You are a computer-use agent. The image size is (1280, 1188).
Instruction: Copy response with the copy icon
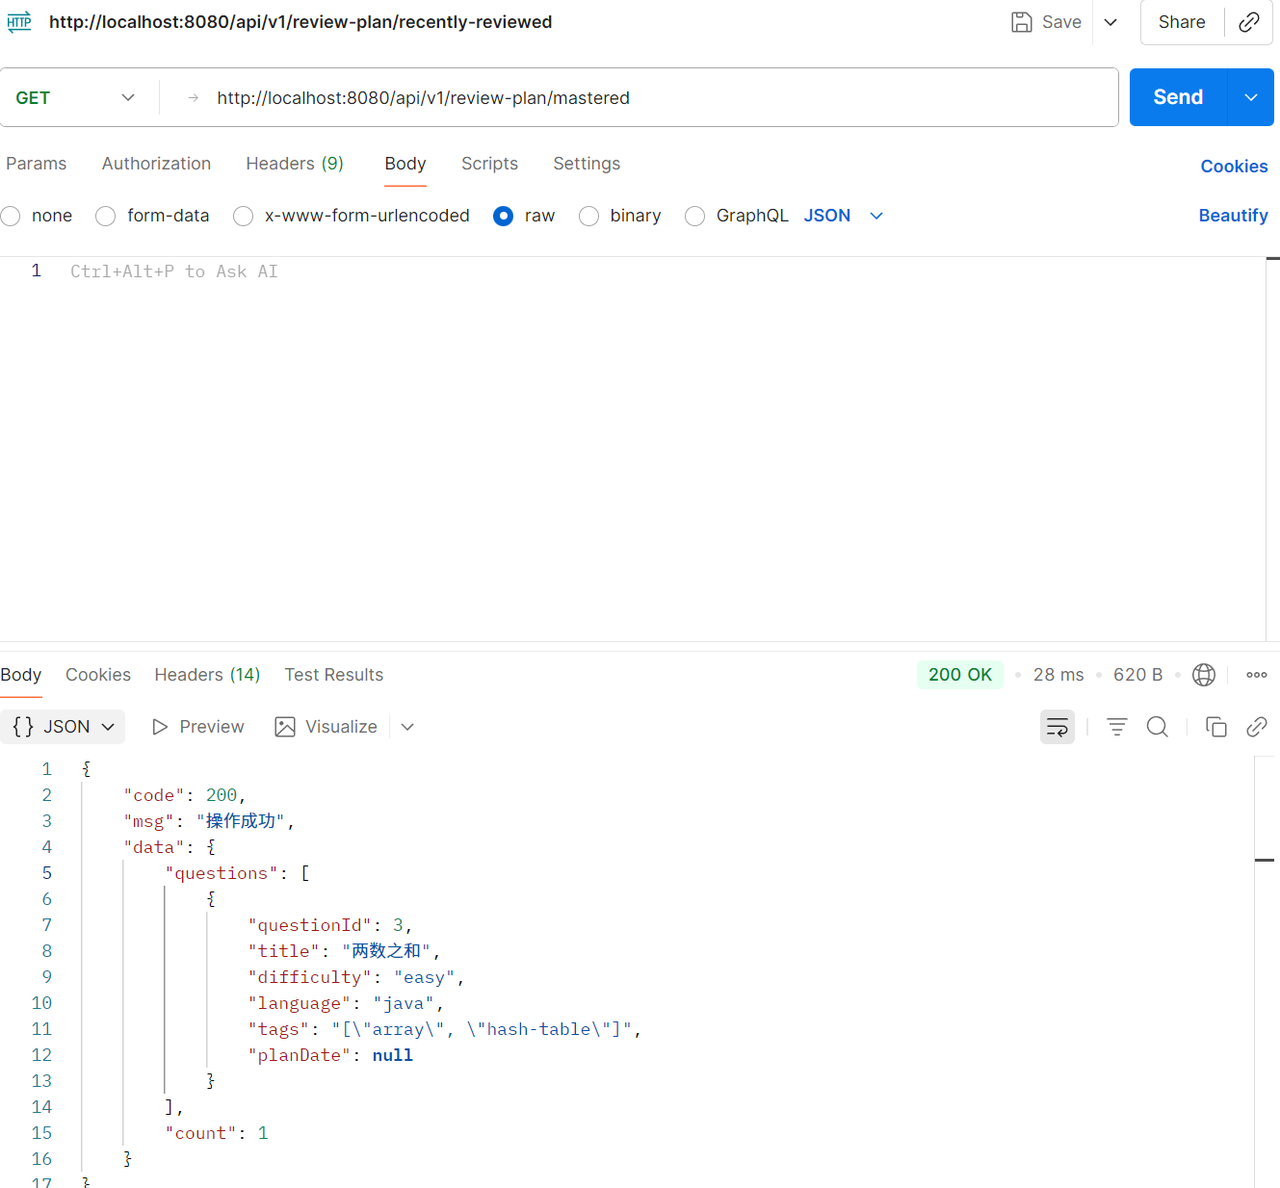tap(1216, 727)
